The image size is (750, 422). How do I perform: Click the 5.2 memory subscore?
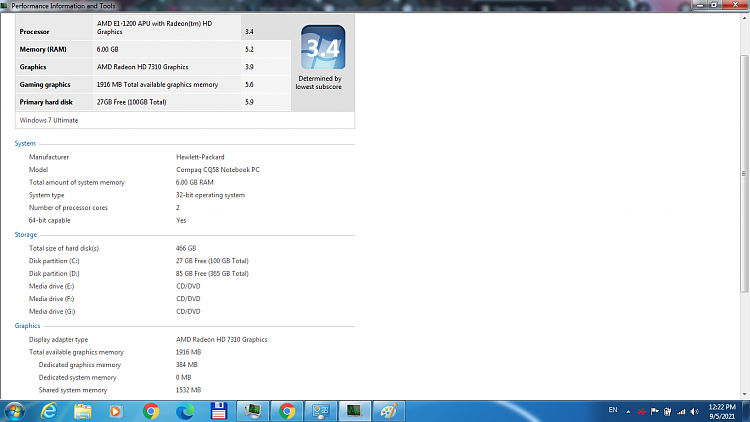pyautogui.click(x=249, y=49)
